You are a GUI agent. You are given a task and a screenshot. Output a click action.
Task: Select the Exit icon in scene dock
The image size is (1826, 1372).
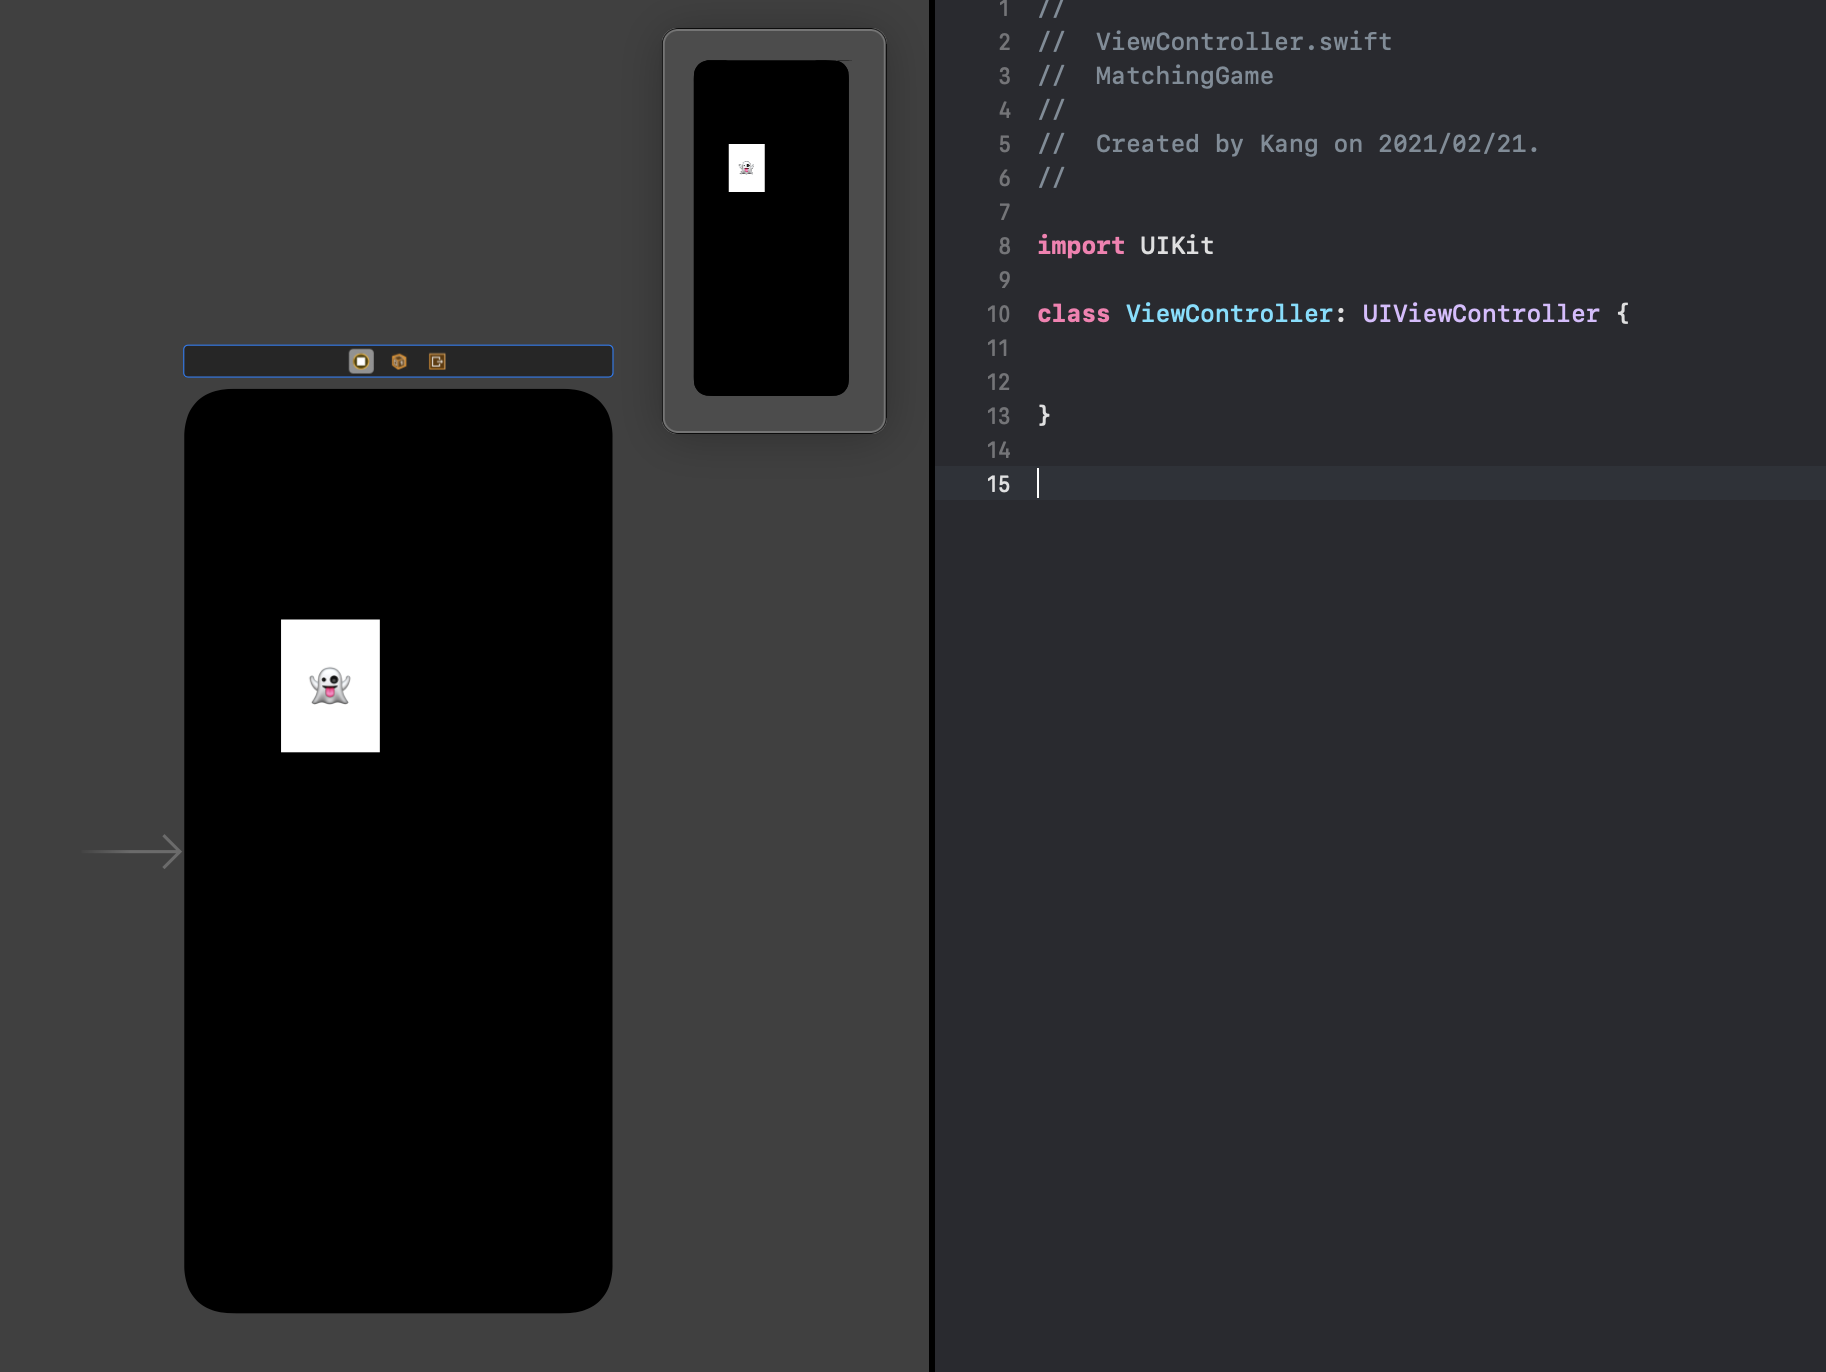pos(437,361)
